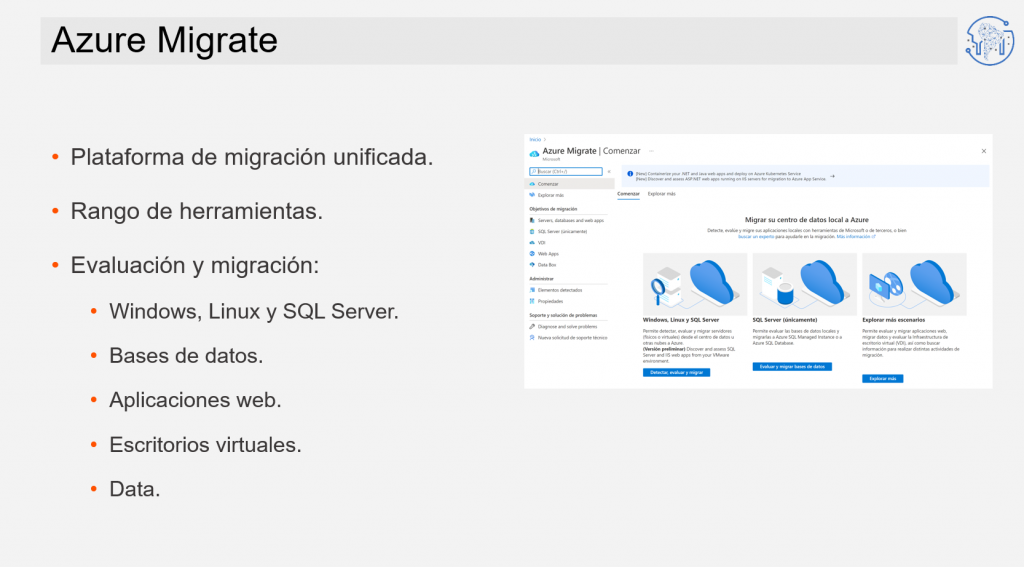
Task: Click the Diagnose and solve problems wrench icon
Action: (532, 327)
